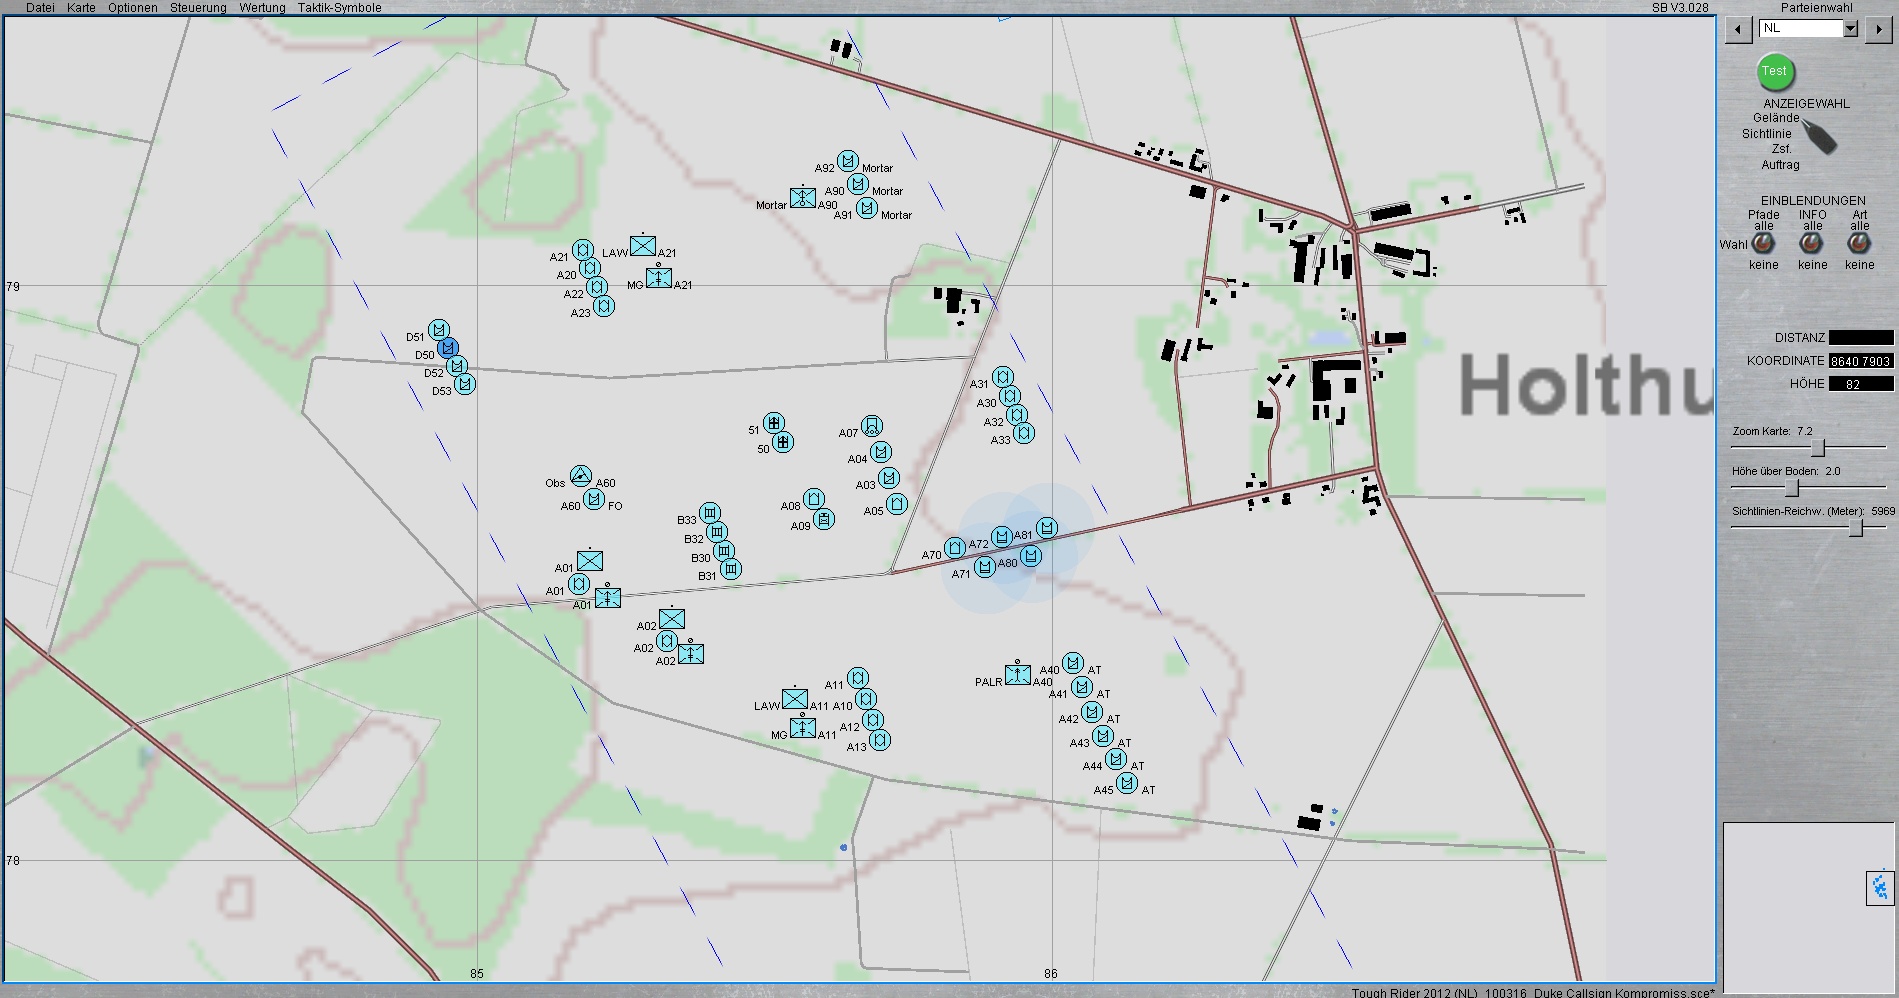Open the Taktik-Symbole menu
The width and height of the screenshot is (1899, 998).
pyautogui.click(x=339, y=8)
